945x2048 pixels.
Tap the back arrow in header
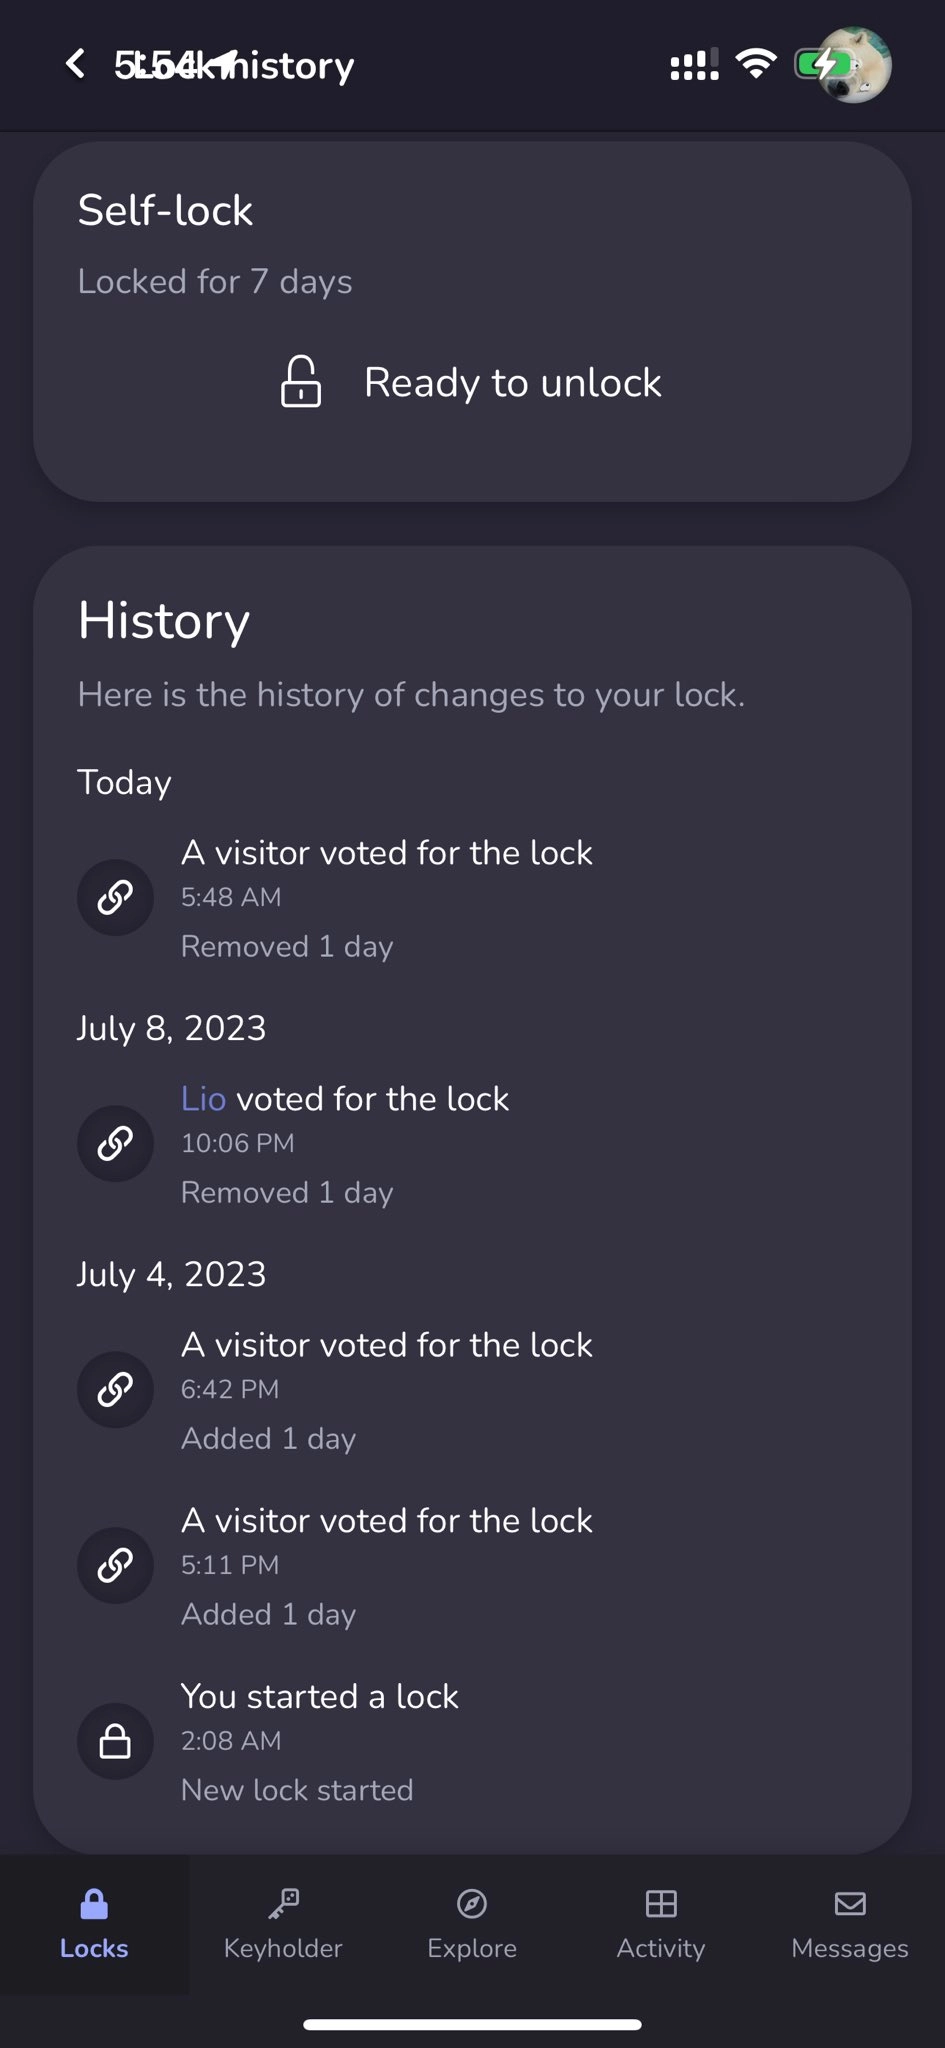pyautogui.click(x=75, y=64)
